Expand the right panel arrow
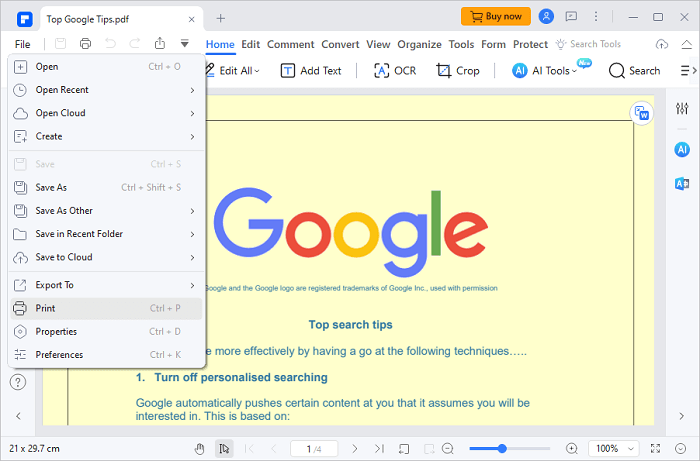This screenshot has height=461, width=700. 682,416
